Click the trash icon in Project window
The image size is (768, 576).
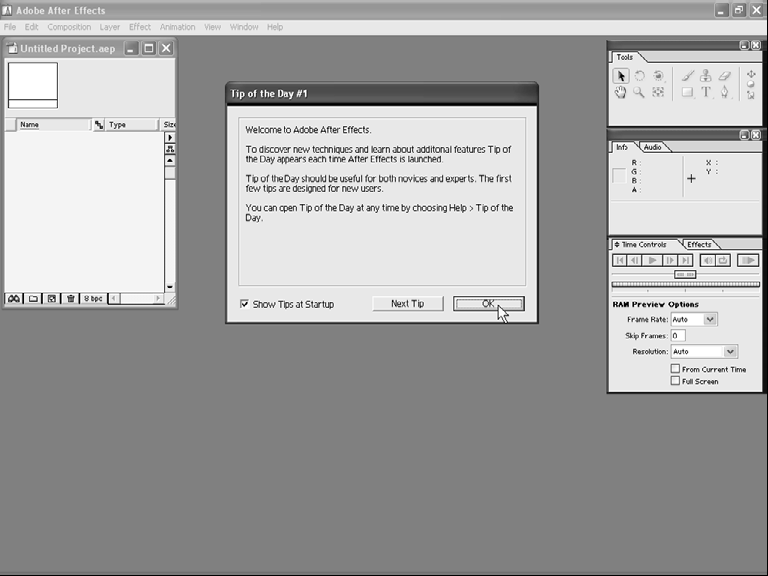click(70, 298)
